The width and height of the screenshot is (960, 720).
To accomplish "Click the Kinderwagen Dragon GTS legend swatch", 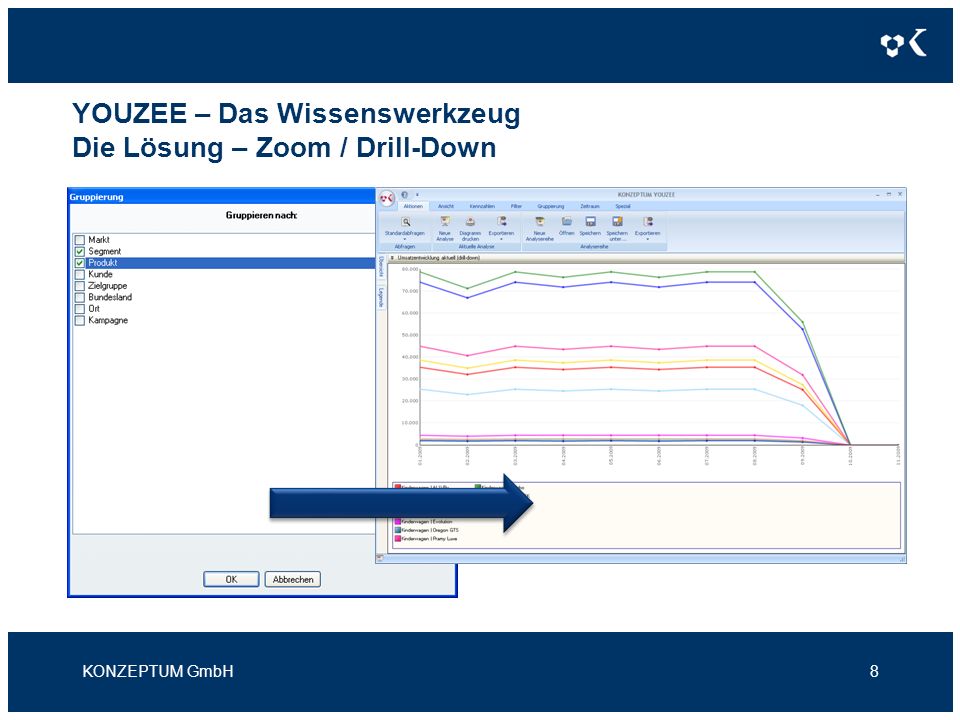I will pyautogui.click(x=398, y=530).
